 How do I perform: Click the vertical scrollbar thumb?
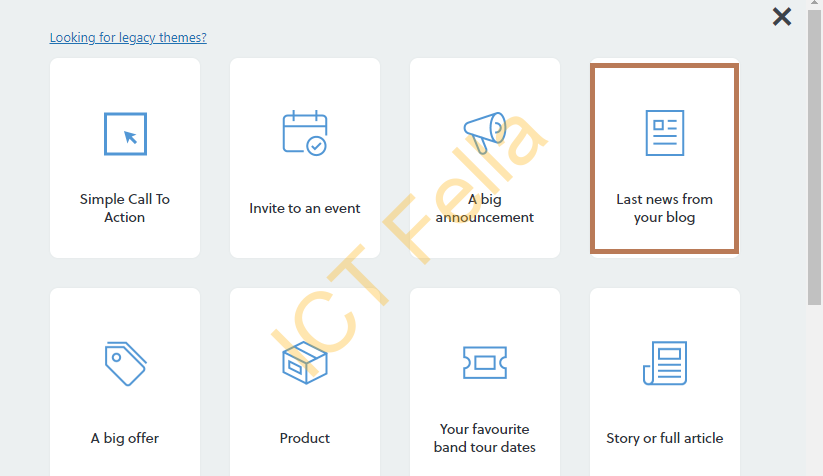pos(814,156)
